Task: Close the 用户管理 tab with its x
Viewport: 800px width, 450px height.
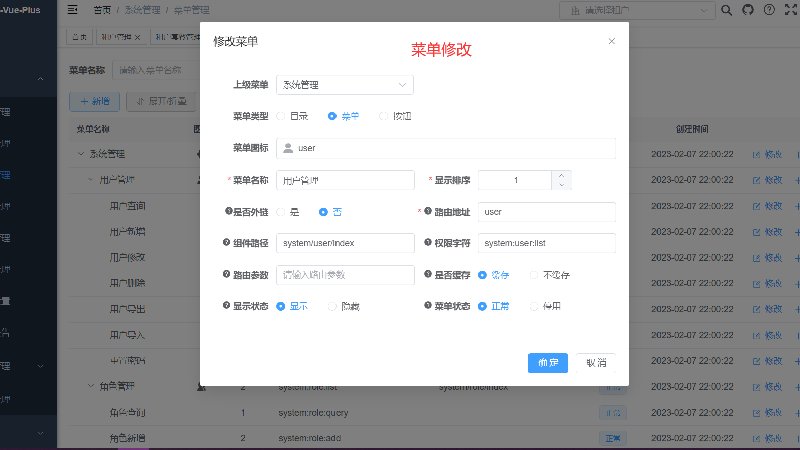Action: coord(137,37)
